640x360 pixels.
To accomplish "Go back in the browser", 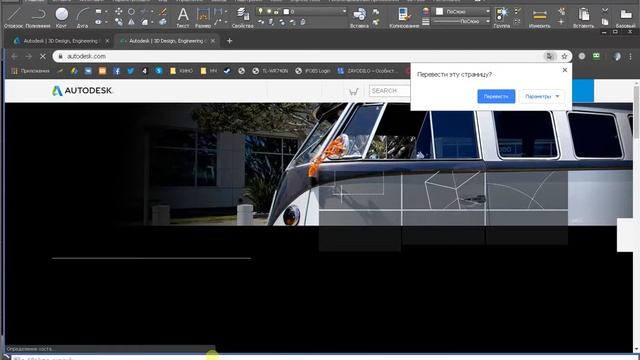I will point(14,56).
